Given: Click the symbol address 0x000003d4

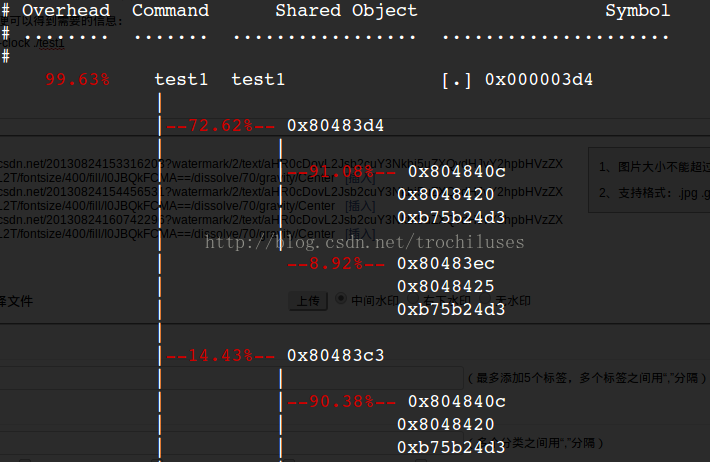Looking at the screenshot, I should pyautogui.click(x=539, y=80).
